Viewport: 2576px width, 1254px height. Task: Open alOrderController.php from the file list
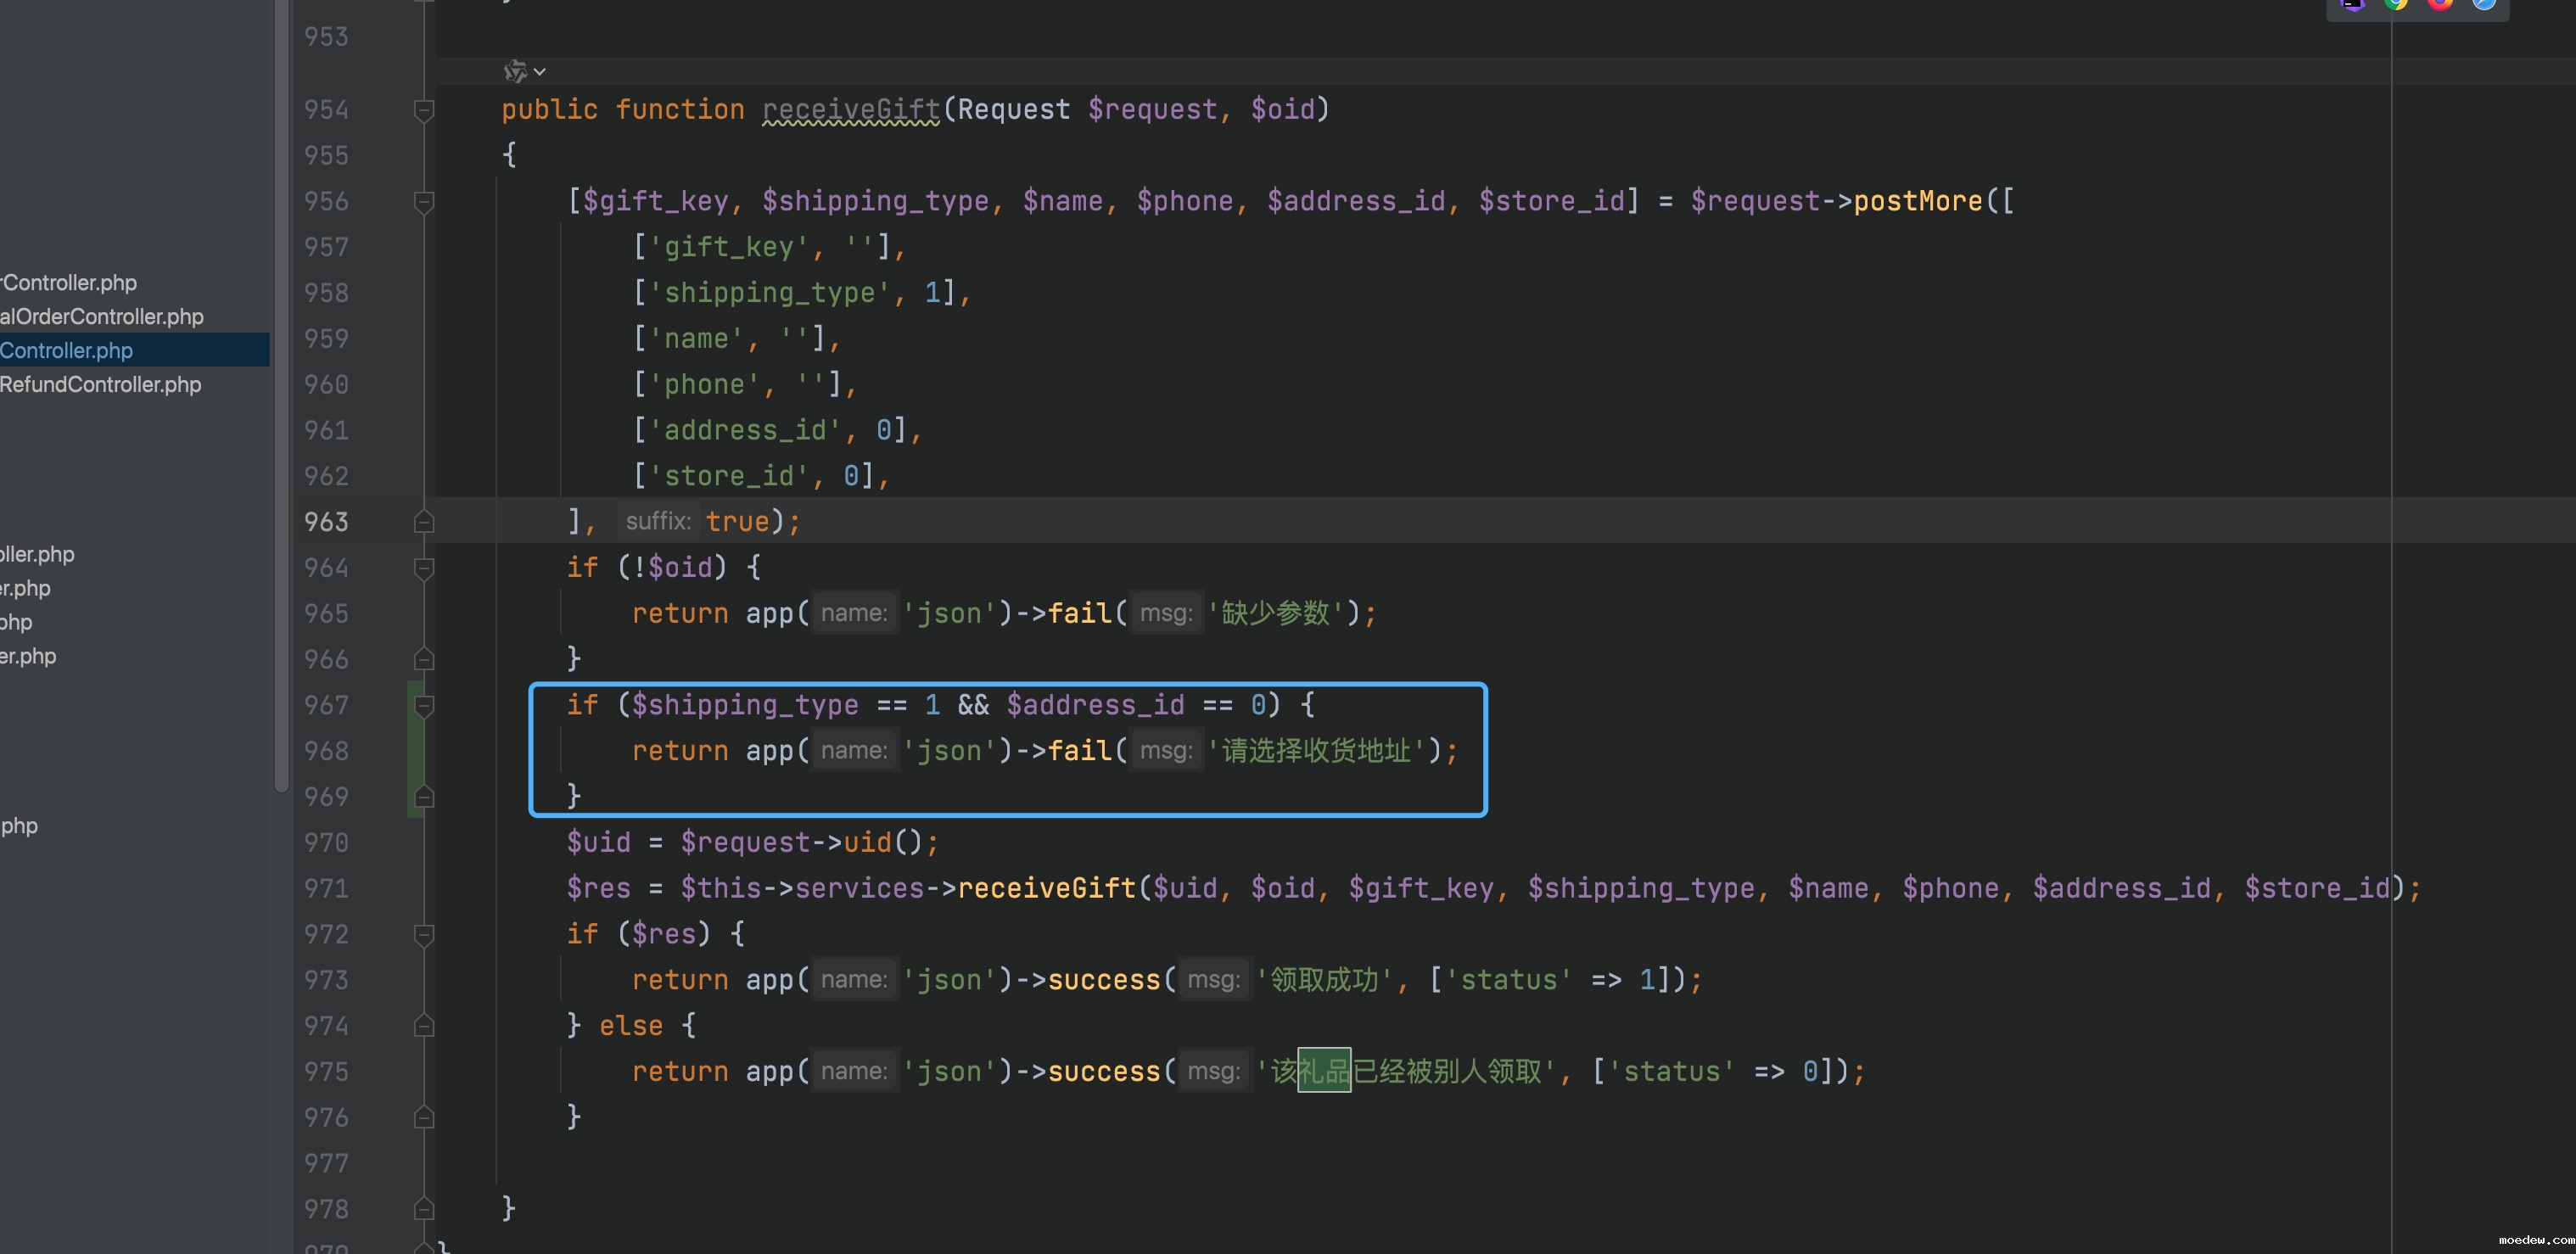[102, 317]
